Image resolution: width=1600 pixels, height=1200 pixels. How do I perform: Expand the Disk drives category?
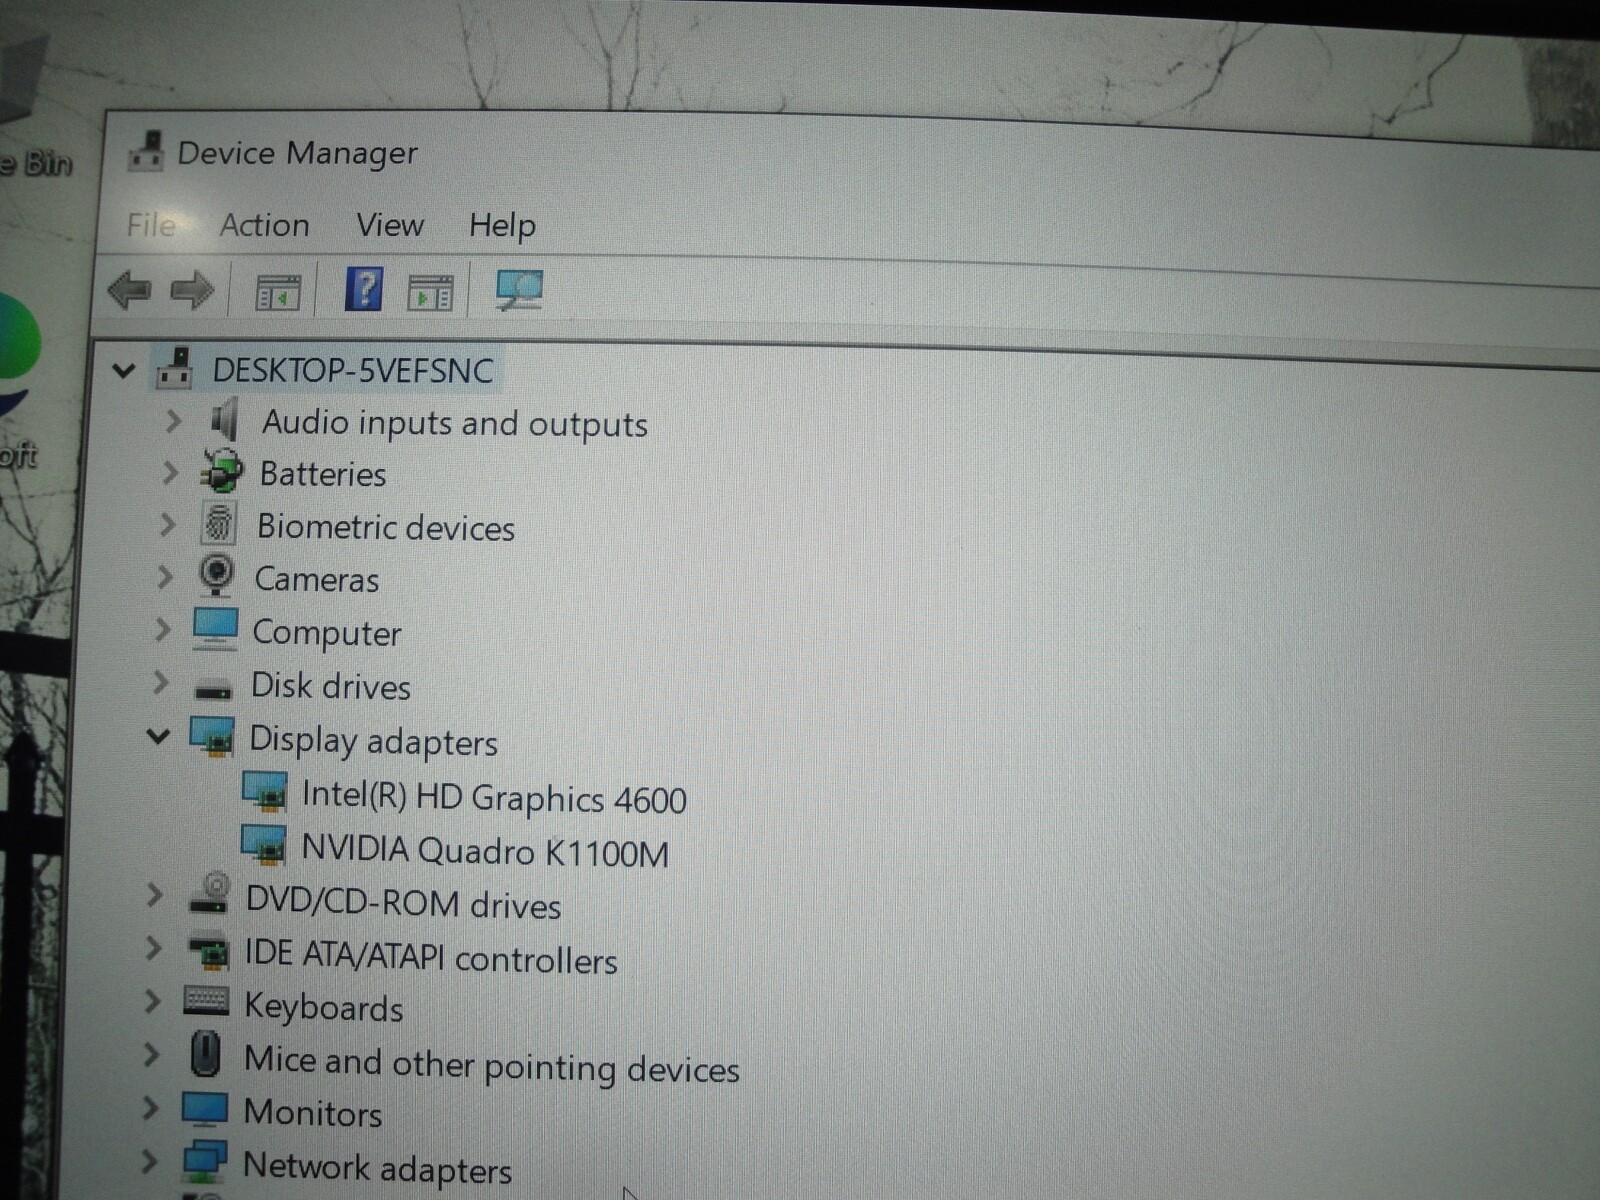tap(161, 683)
